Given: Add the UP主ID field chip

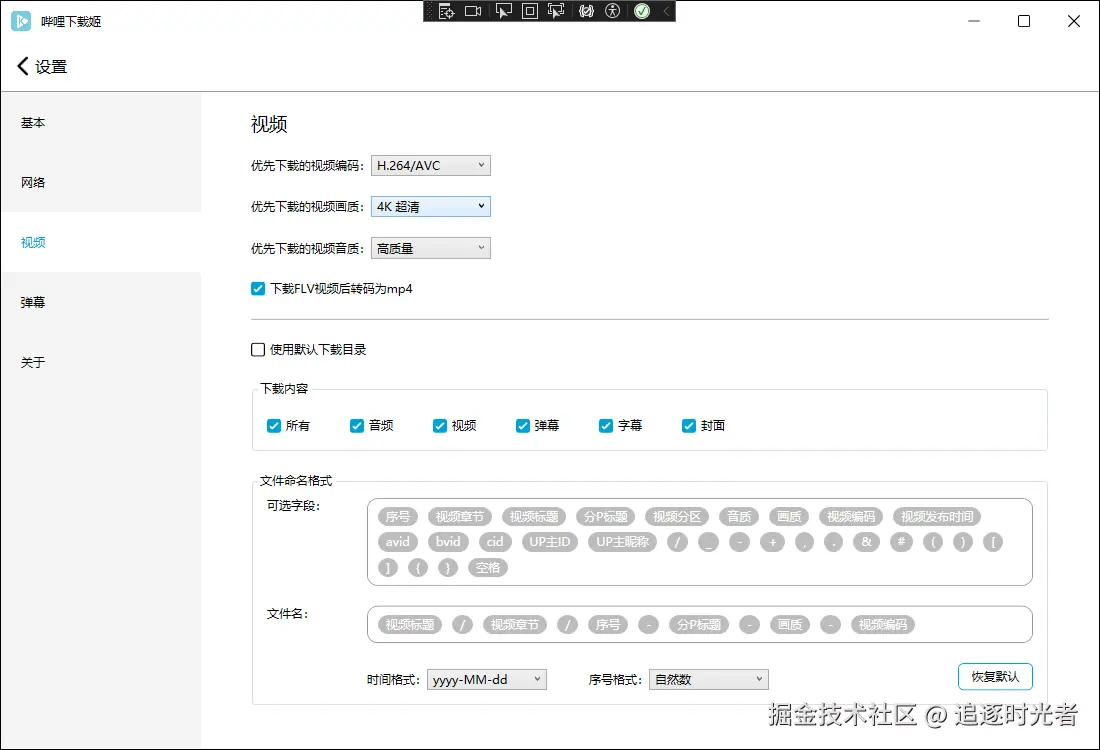Looking at the screenshot, I should pos(550,542).
